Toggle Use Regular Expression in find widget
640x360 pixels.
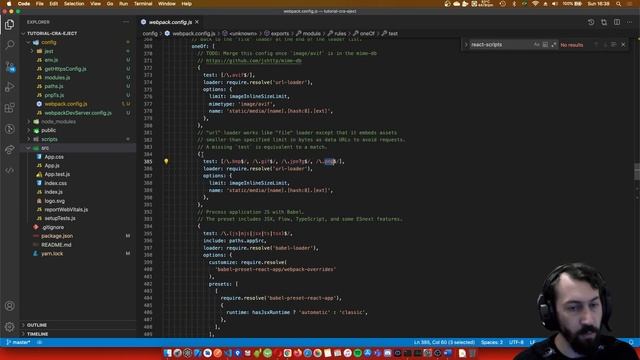(554, 44)
